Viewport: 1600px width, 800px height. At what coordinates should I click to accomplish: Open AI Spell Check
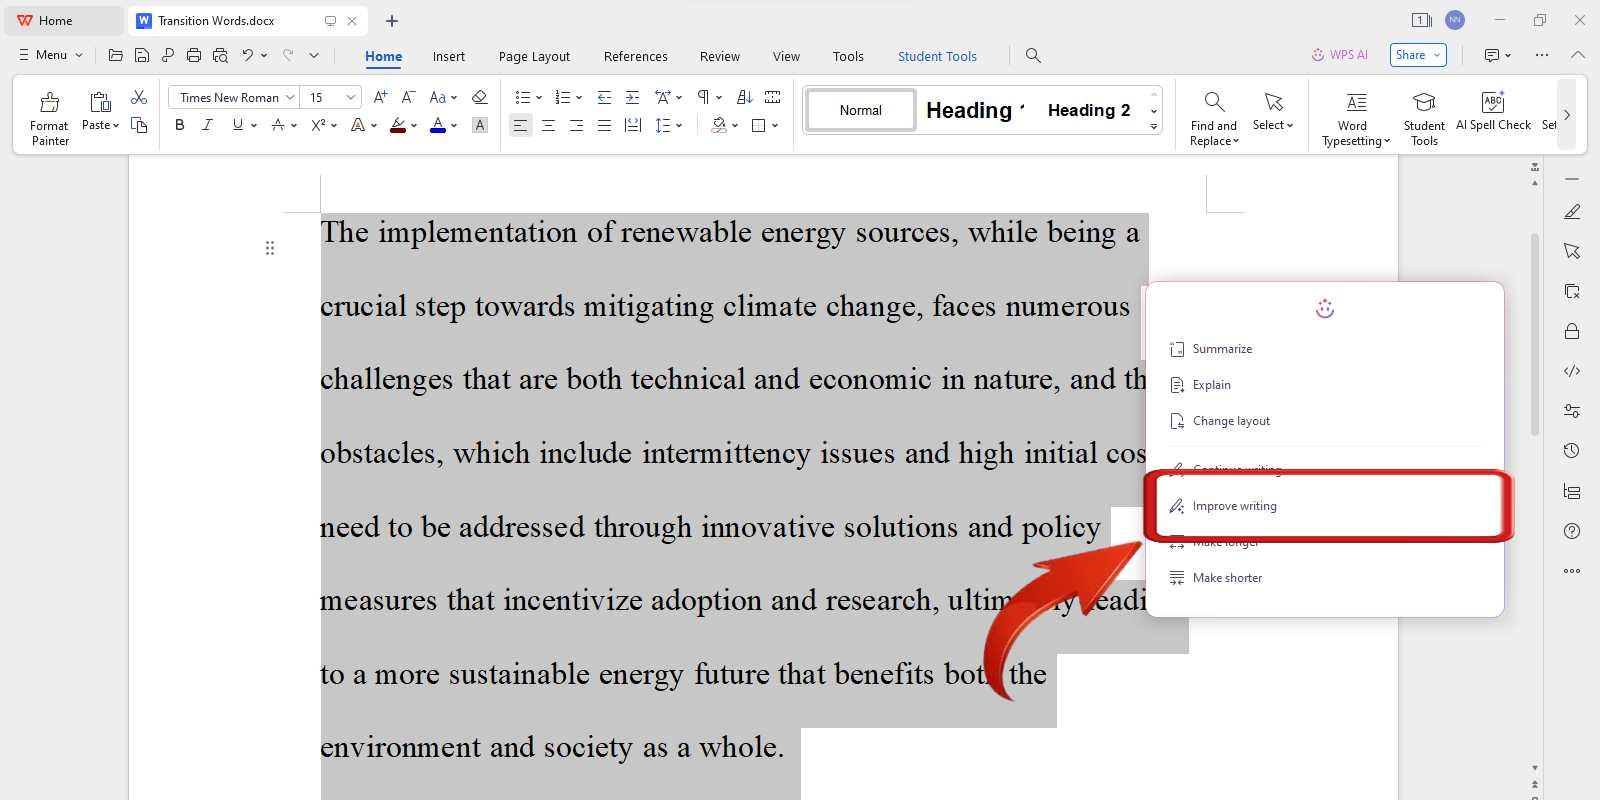1493,111
